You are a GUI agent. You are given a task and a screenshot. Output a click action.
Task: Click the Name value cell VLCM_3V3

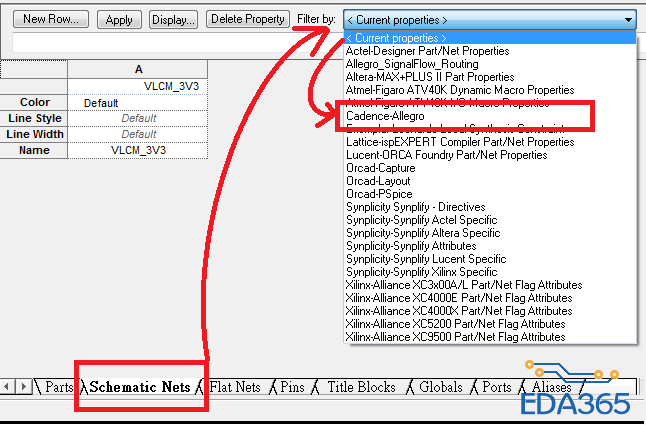tap(138, 151)
